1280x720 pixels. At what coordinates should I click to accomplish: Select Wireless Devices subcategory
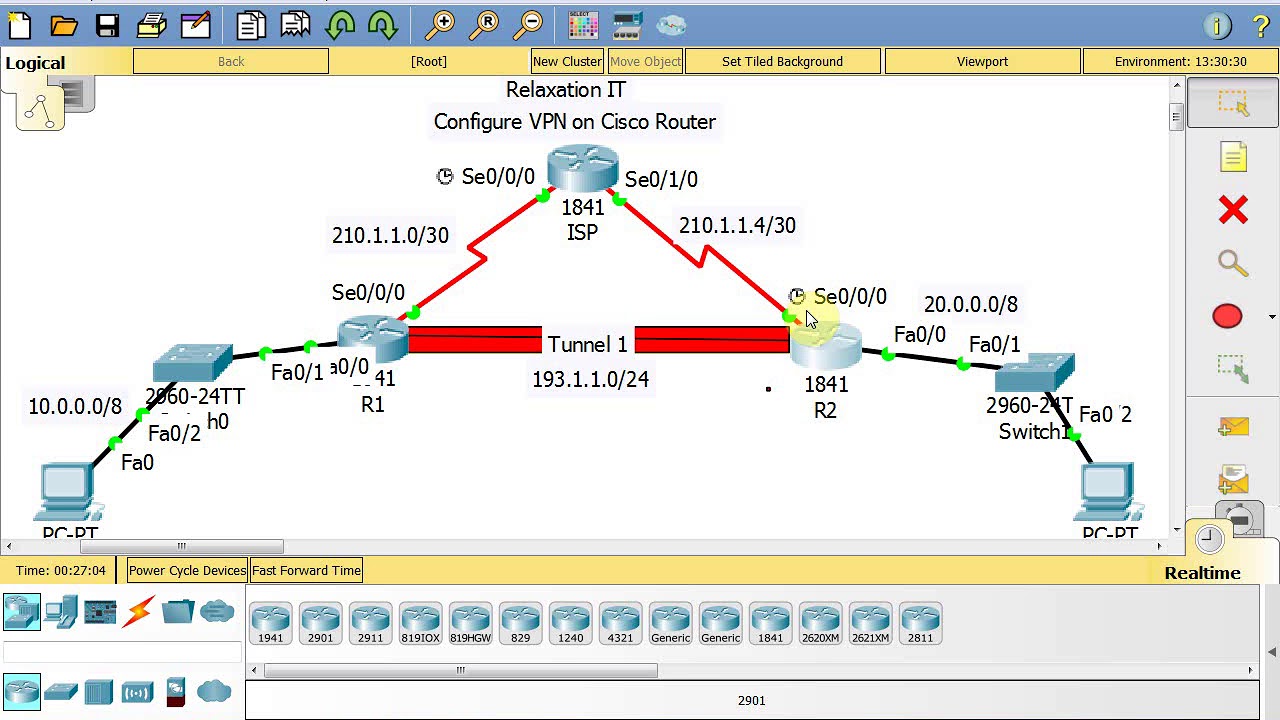137,691
